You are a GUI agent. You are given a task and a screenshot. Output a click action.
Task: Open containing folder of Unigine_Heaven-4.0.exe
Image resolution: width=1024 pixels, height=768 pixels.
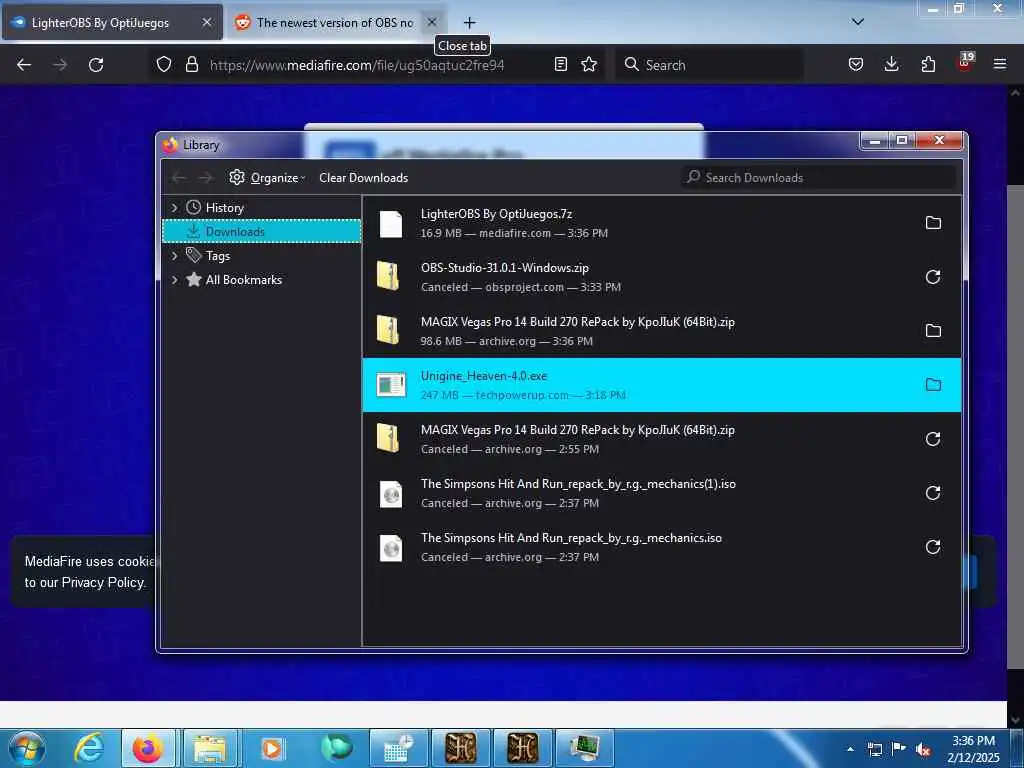pos(933,385)
